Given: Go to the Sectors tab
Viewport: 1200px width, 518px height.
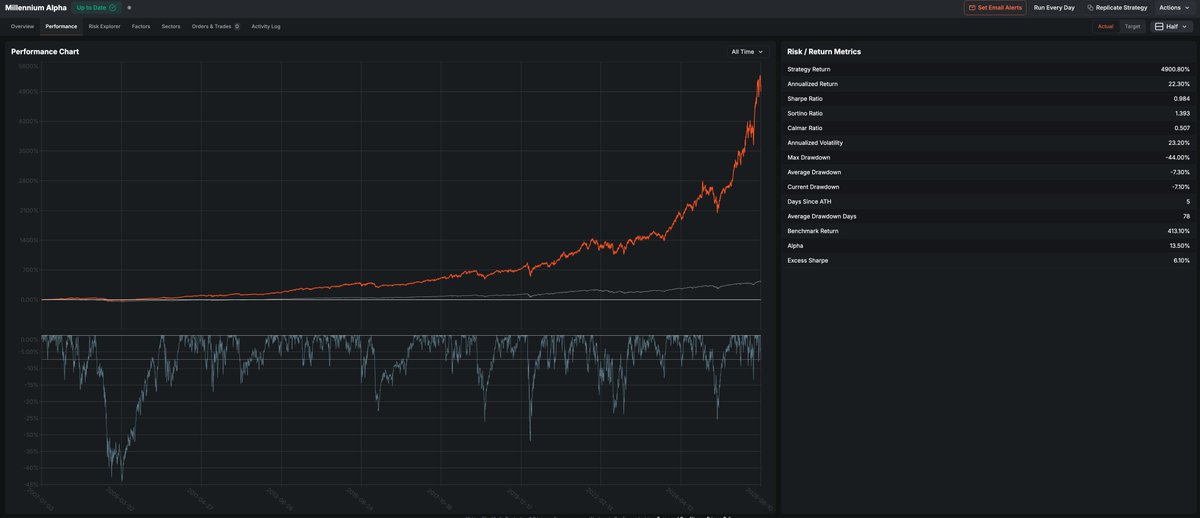Looking at the screenshot, I should tap(171, 26).
